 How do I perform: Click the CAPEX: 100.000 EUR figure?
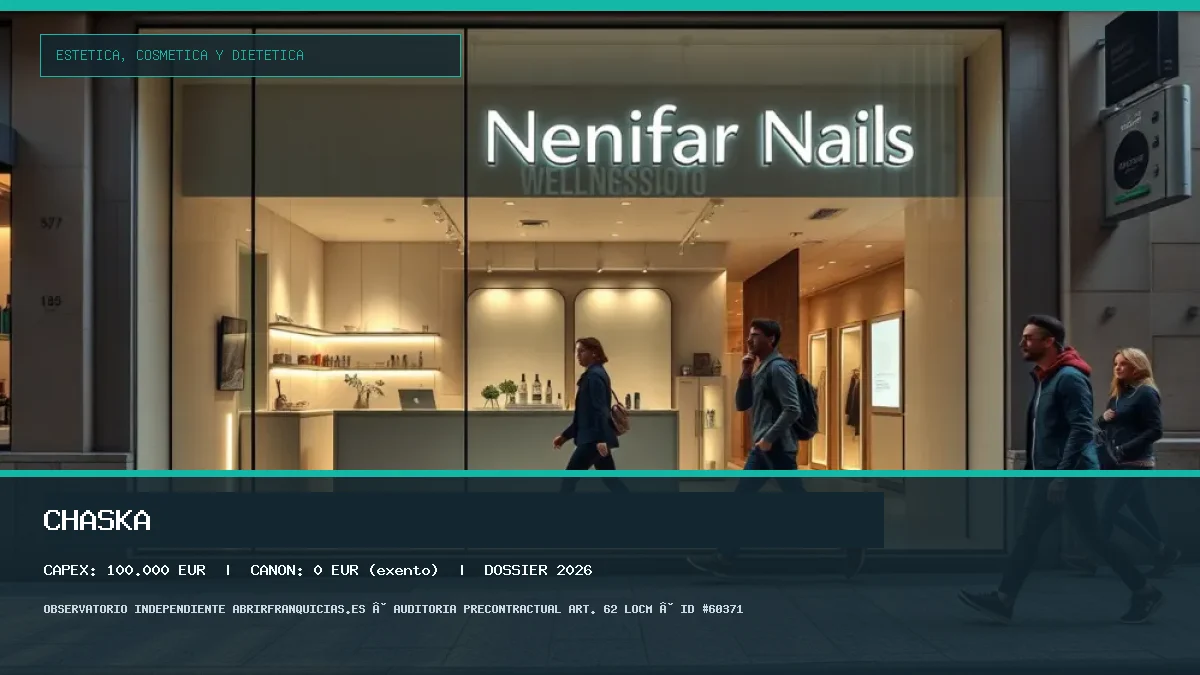tap(124, 570)
